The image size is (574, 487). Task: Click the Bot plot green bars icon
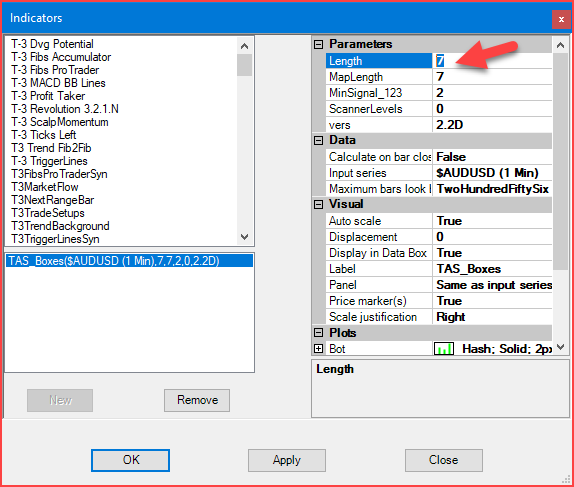[444, 349]
